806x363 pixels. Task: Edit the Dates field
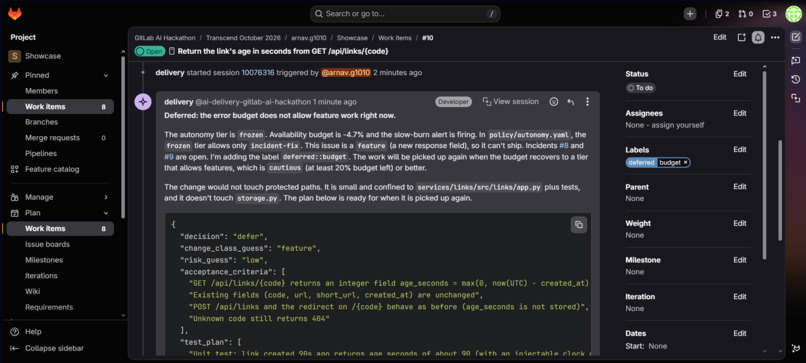tap(740, 333)
